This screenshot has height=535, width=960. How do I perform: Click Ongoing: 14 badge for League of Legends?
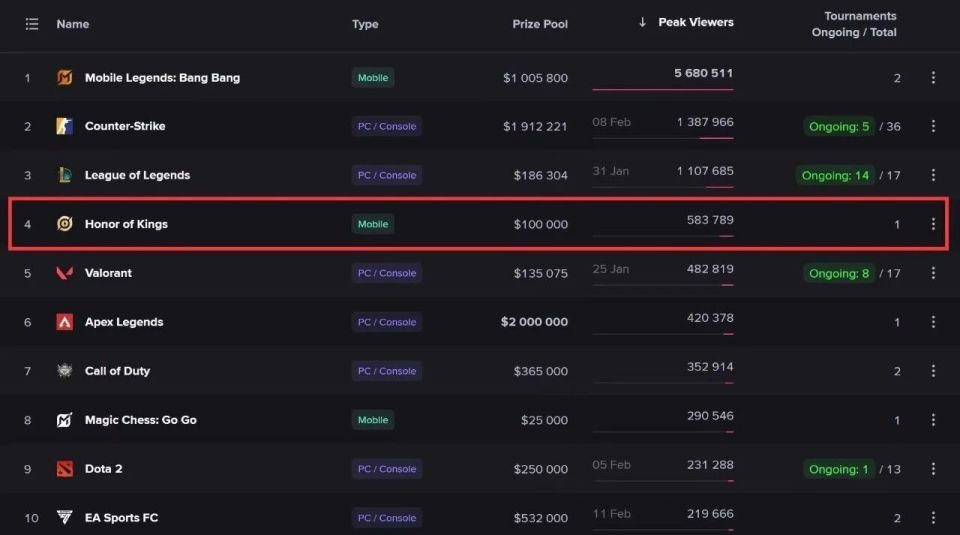835,175
